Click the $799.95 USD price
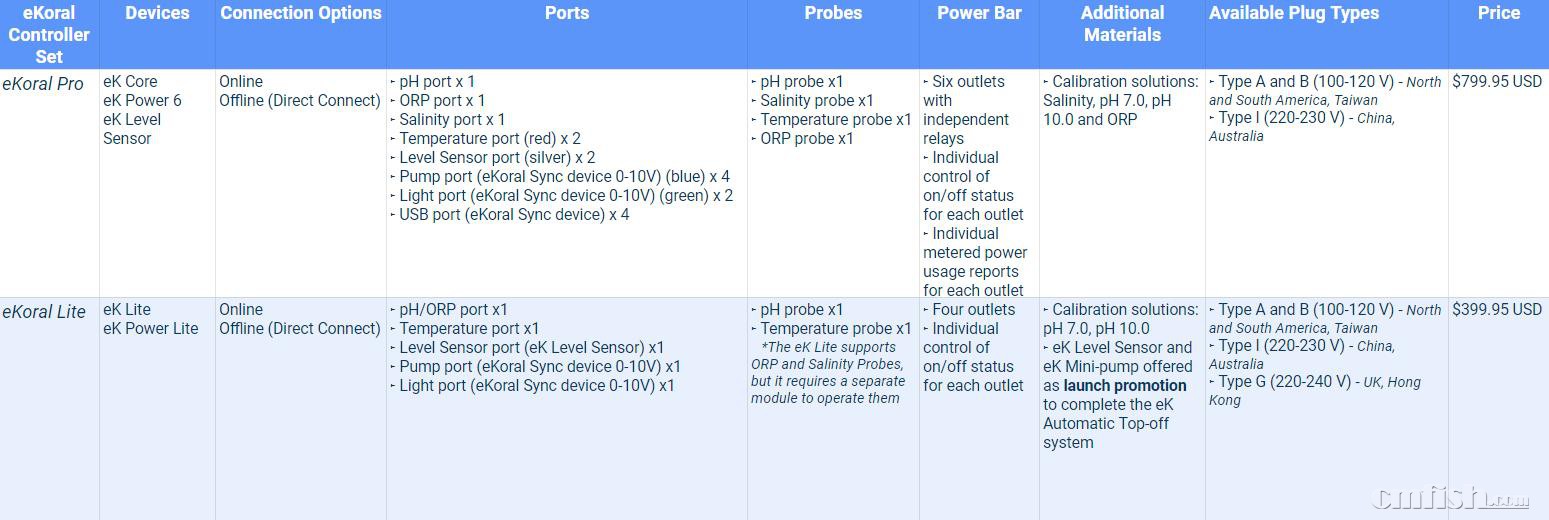This screenshot has height=520, width=1549. click(1497, 82)
